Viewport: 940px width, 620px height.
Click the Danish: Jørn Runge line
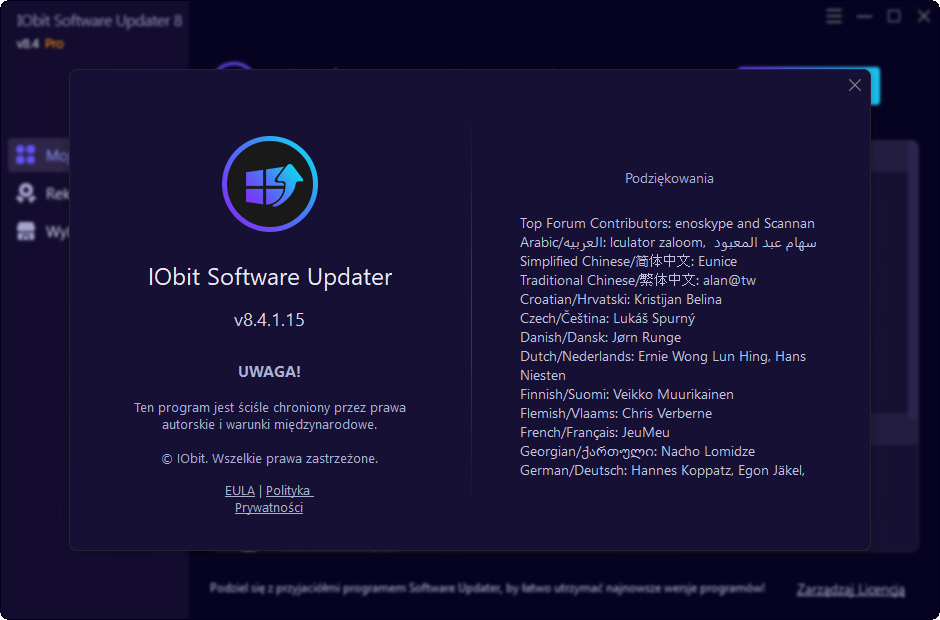pyautogui.click(x=600, y=337)
